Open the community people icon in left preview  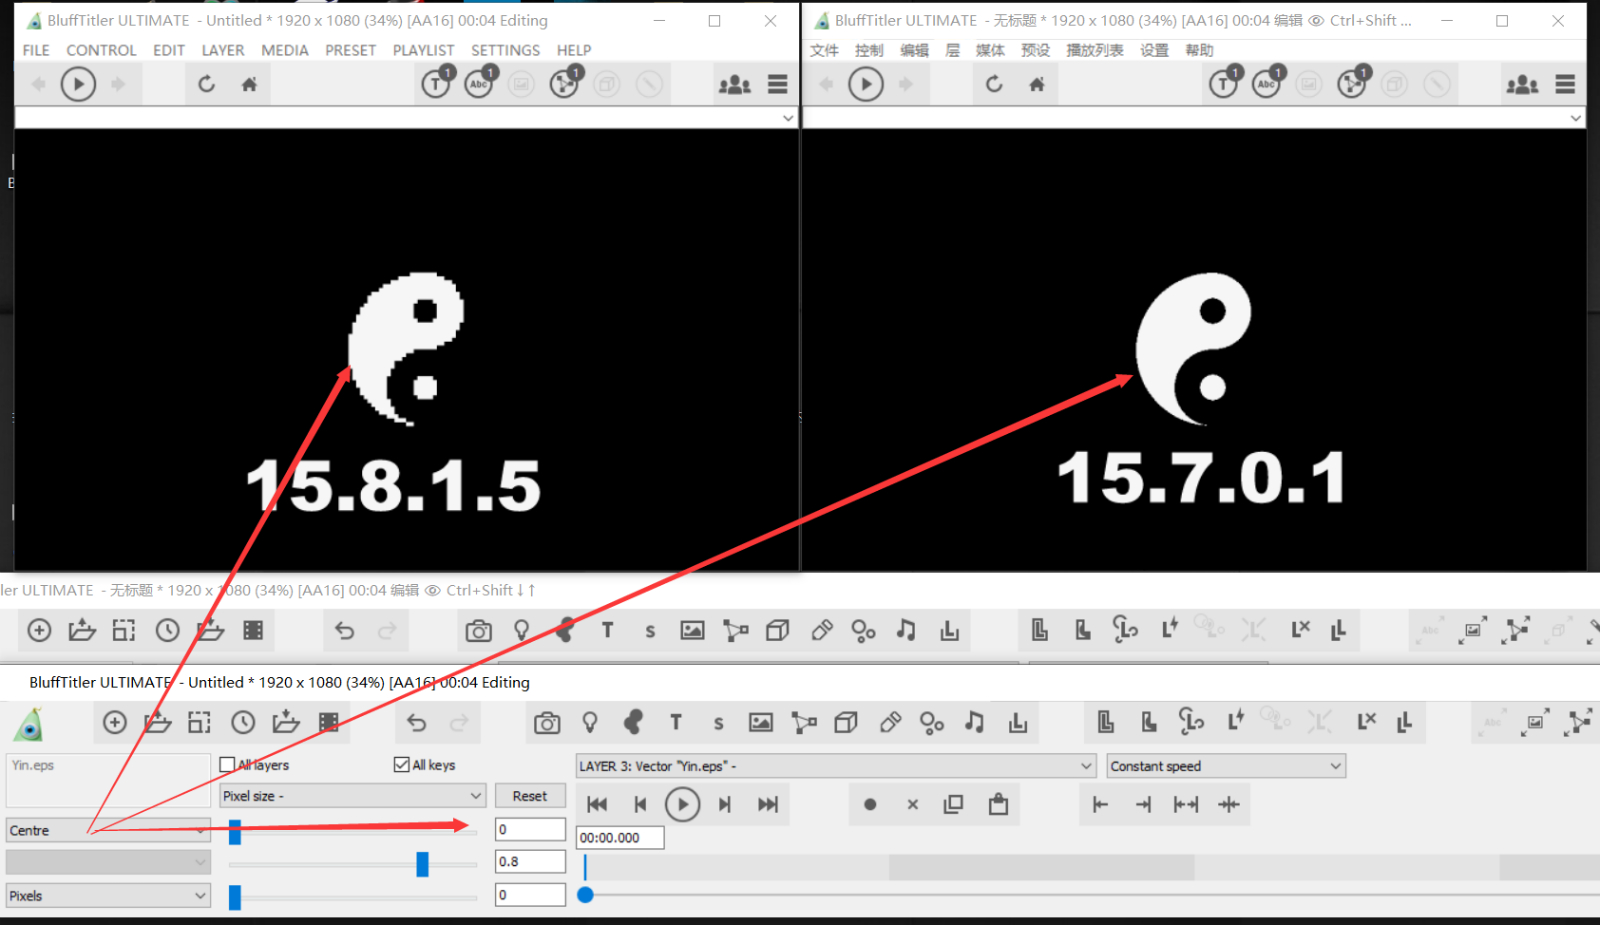coord(735,85)
